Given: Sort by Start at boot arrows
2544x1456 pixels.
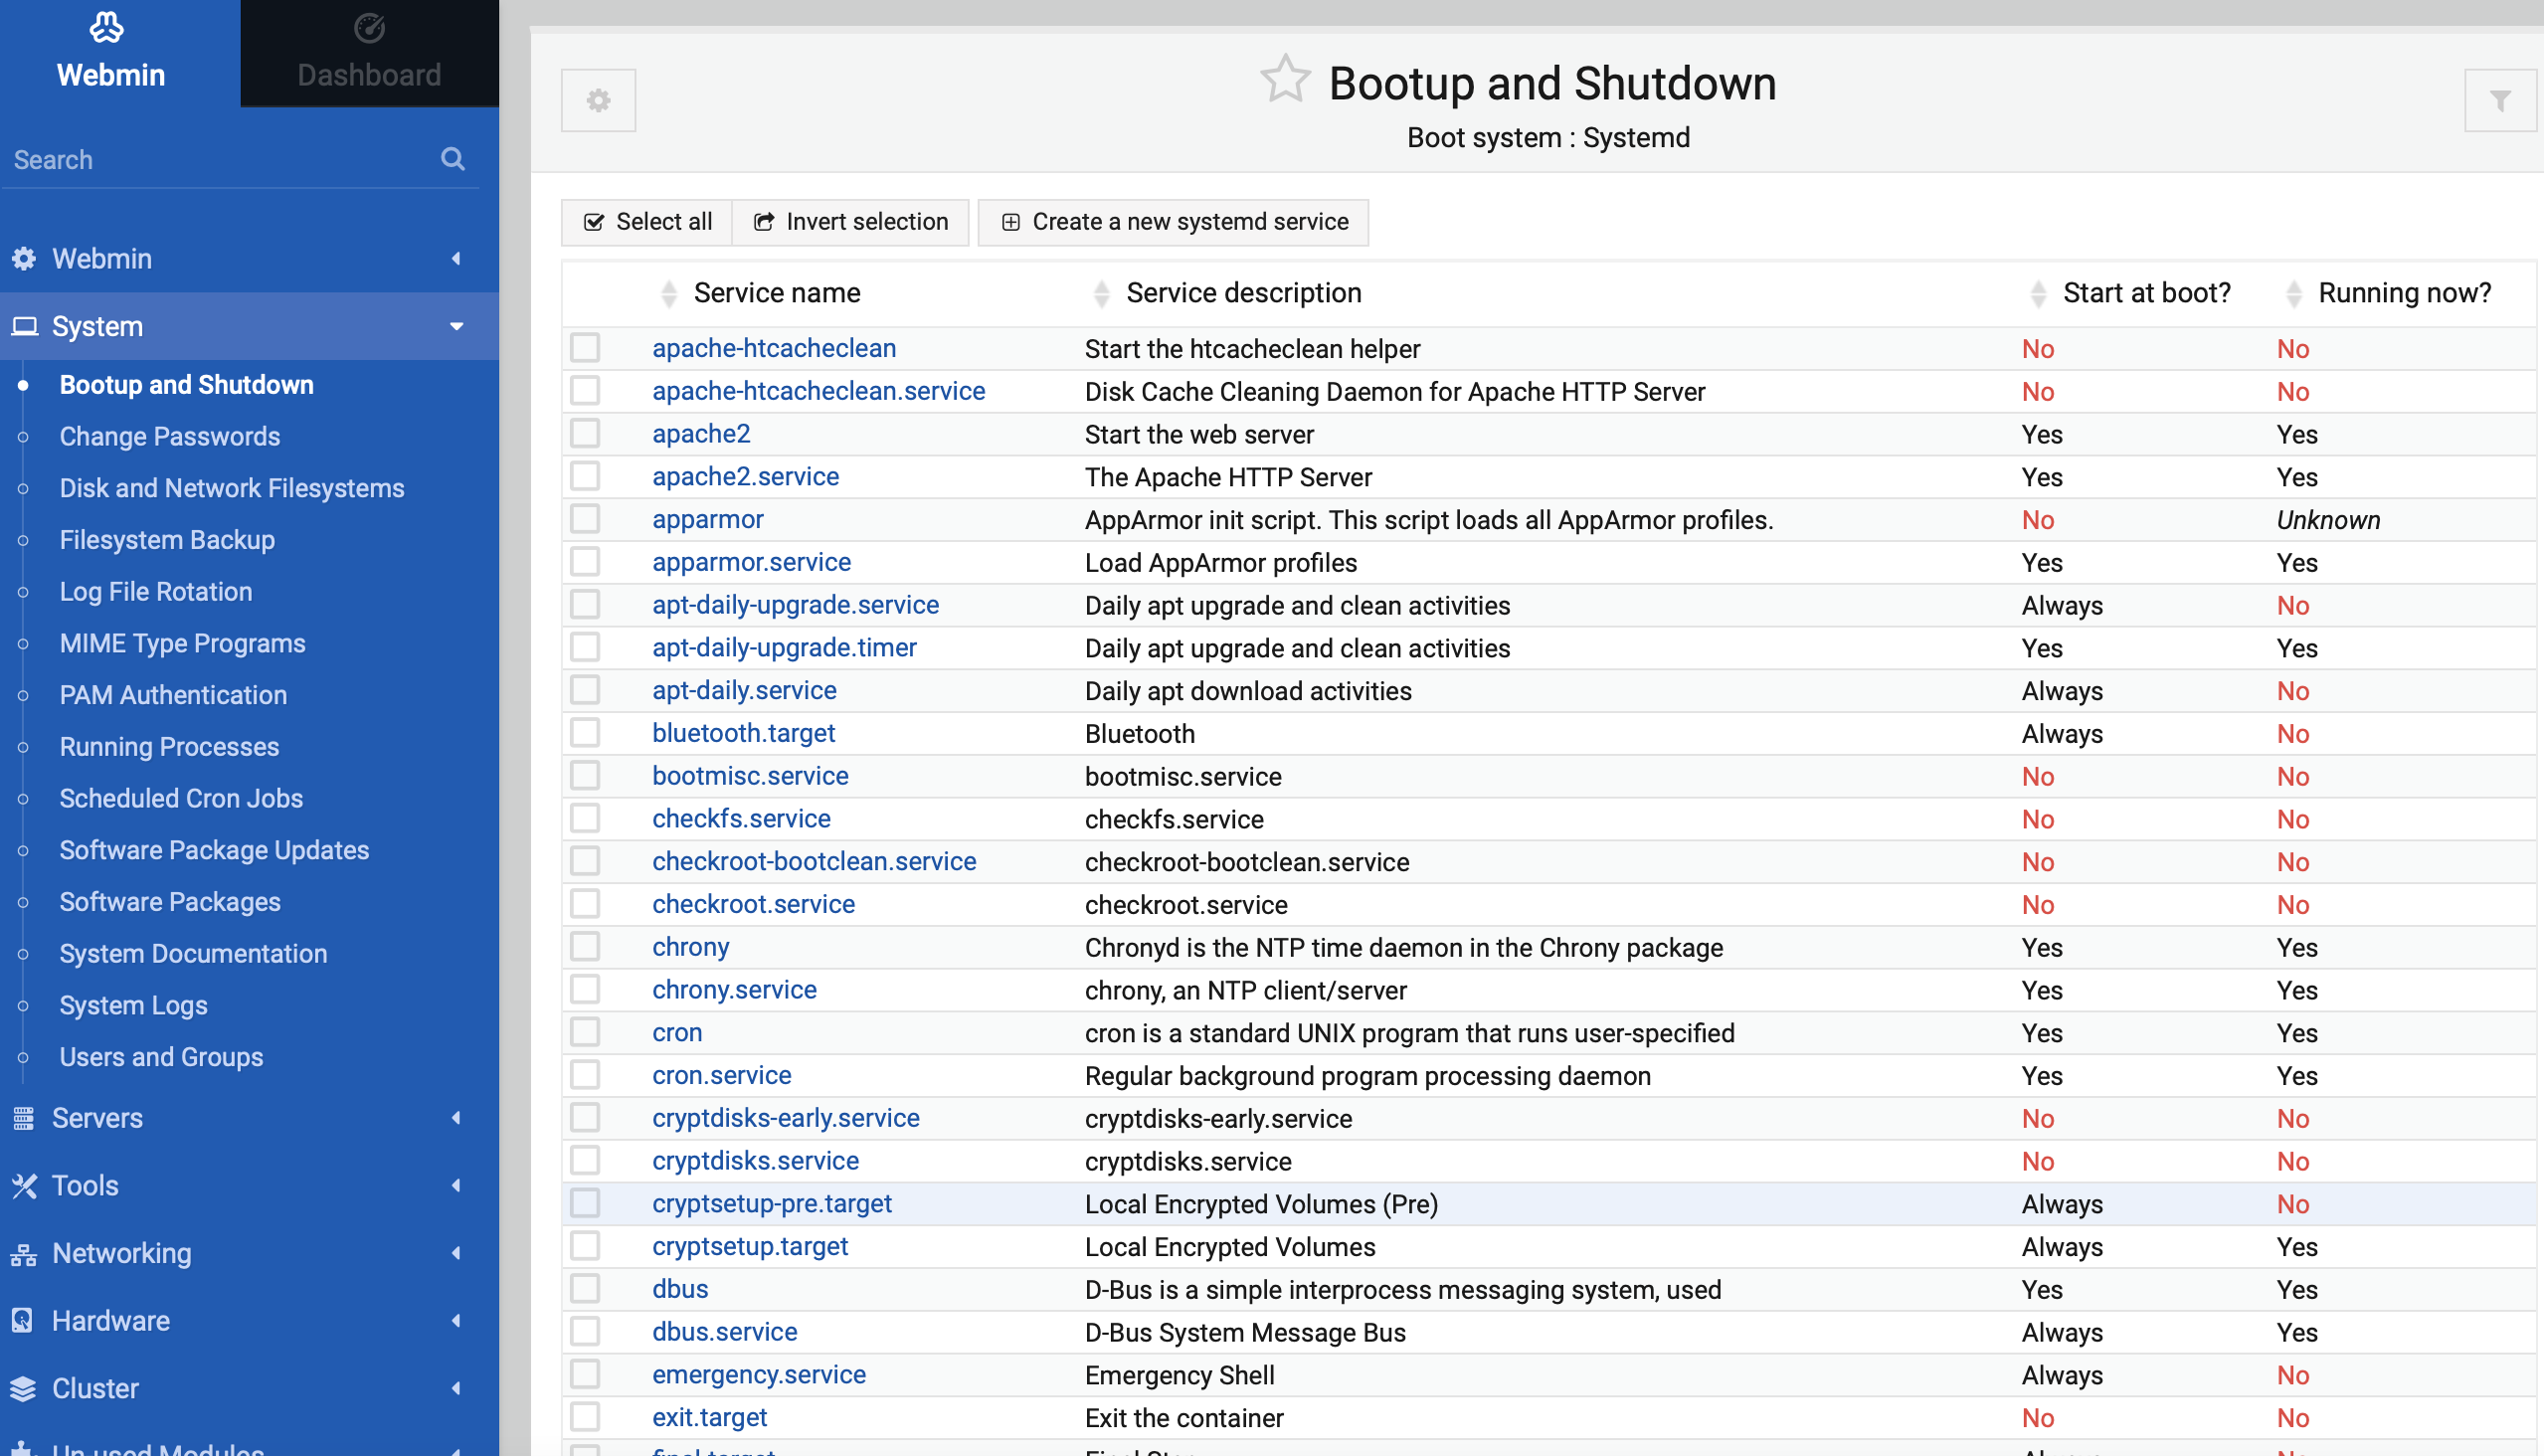Looking at the screenshot, I should tap(2038, 293).
